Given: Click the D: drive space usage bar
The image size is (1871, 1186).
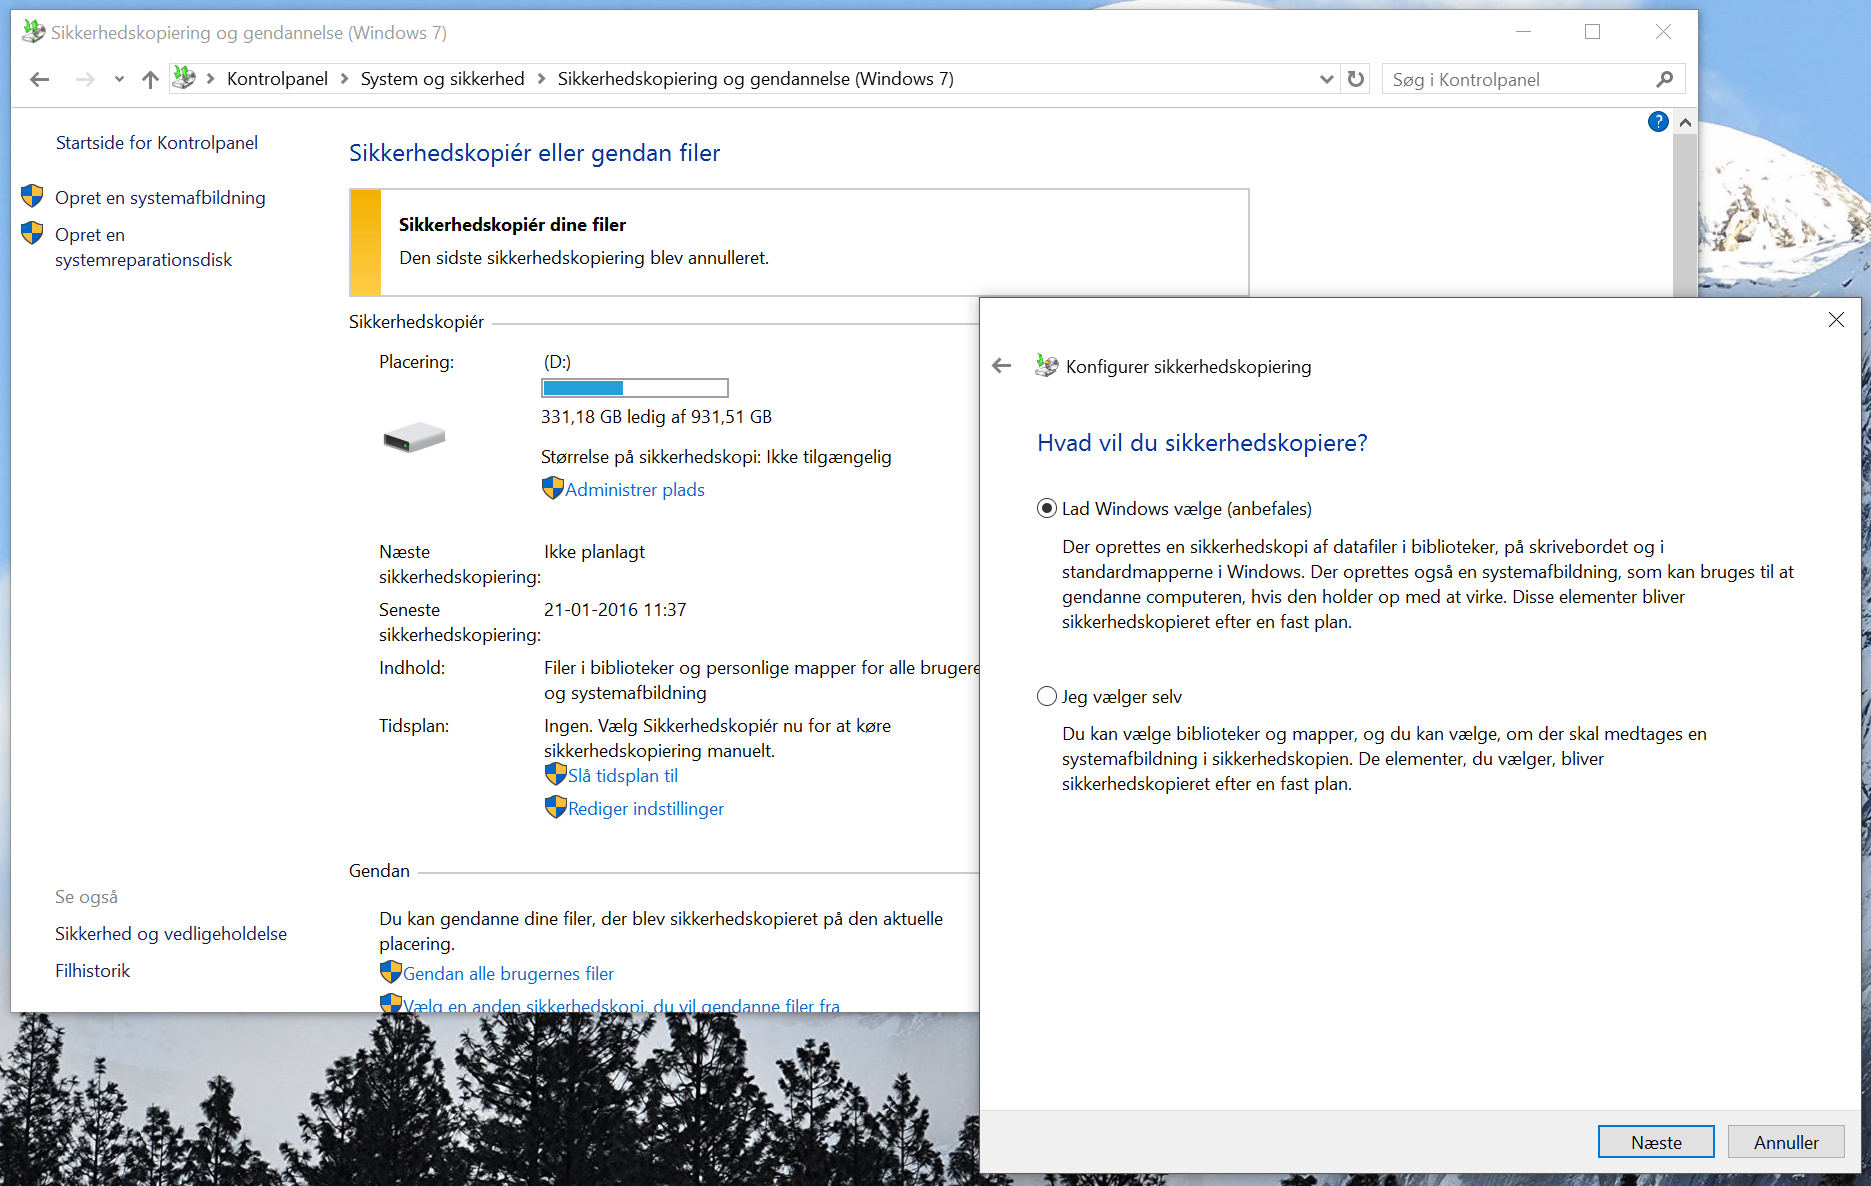Looking at the screenshot, I should pyautogui.click(x=634, y=388).
